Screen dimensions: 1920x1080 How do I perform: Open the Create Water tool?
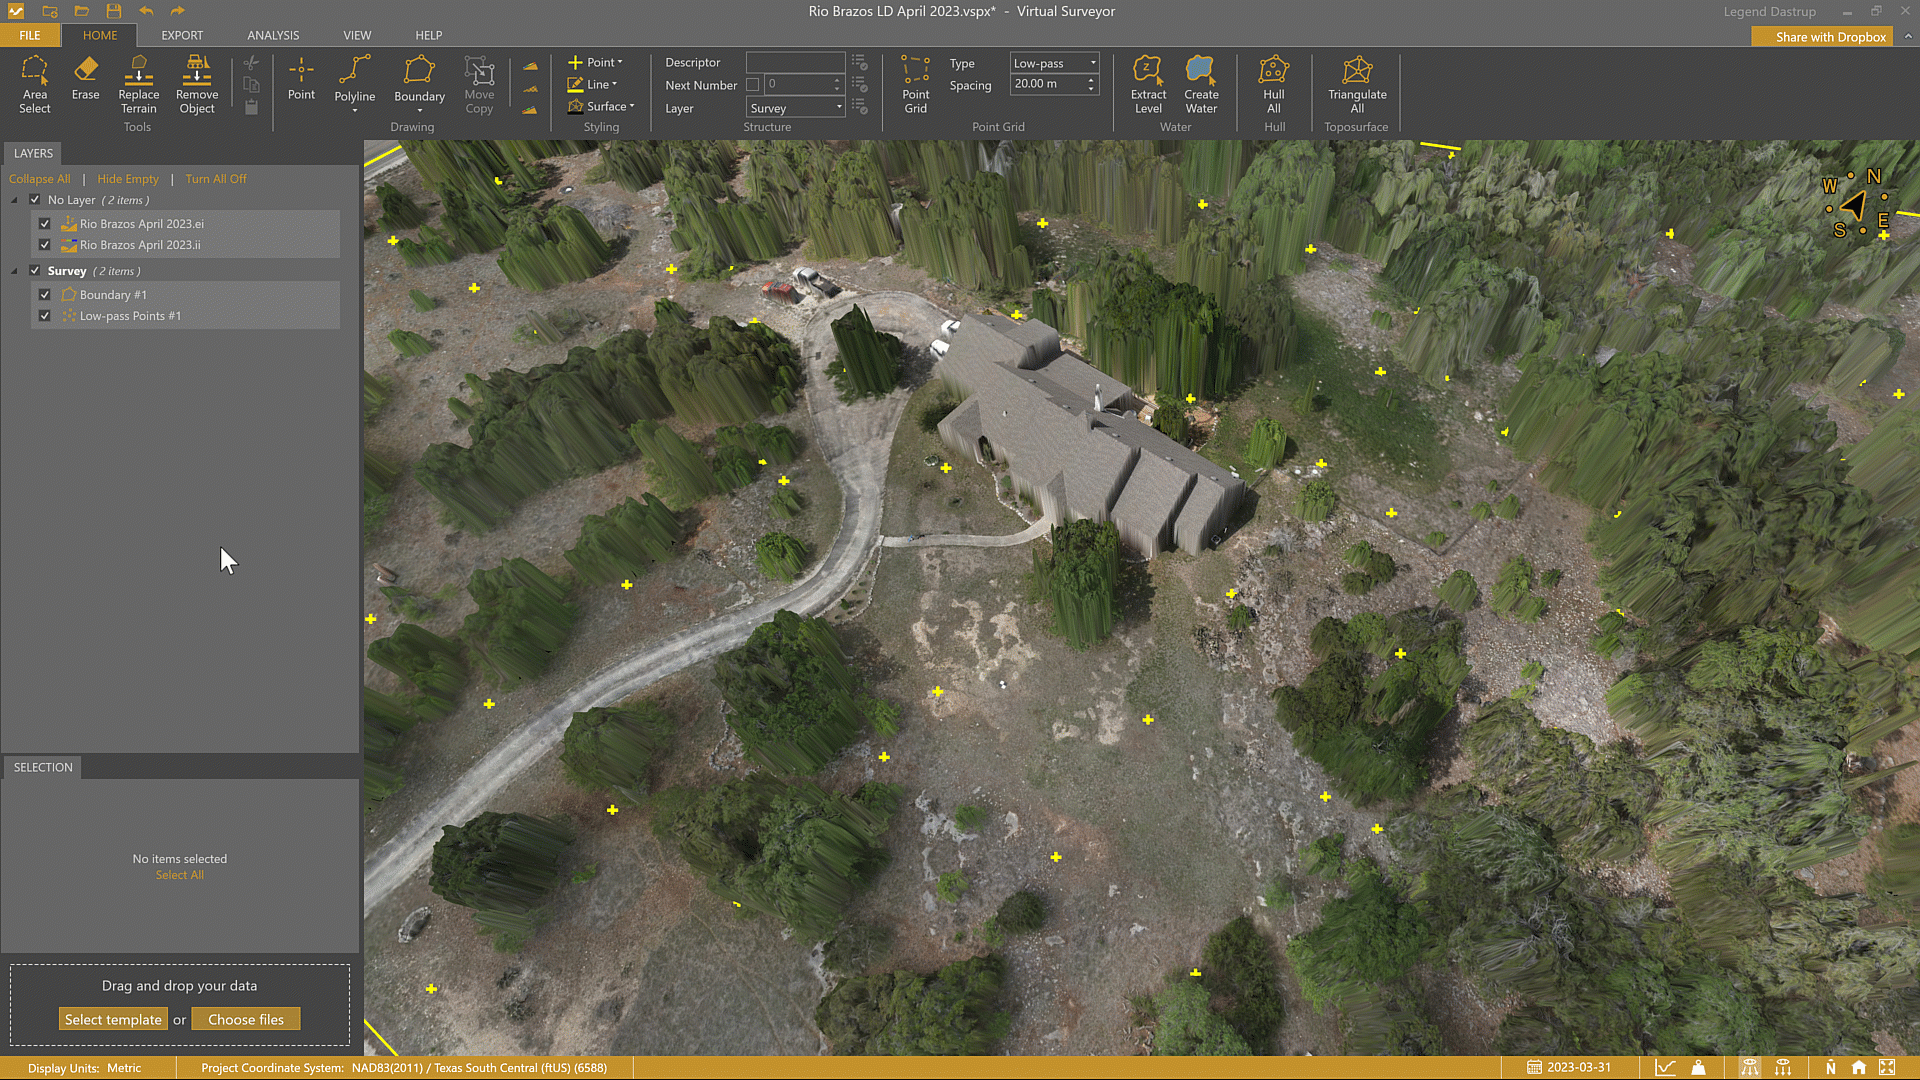(1201, 84)
